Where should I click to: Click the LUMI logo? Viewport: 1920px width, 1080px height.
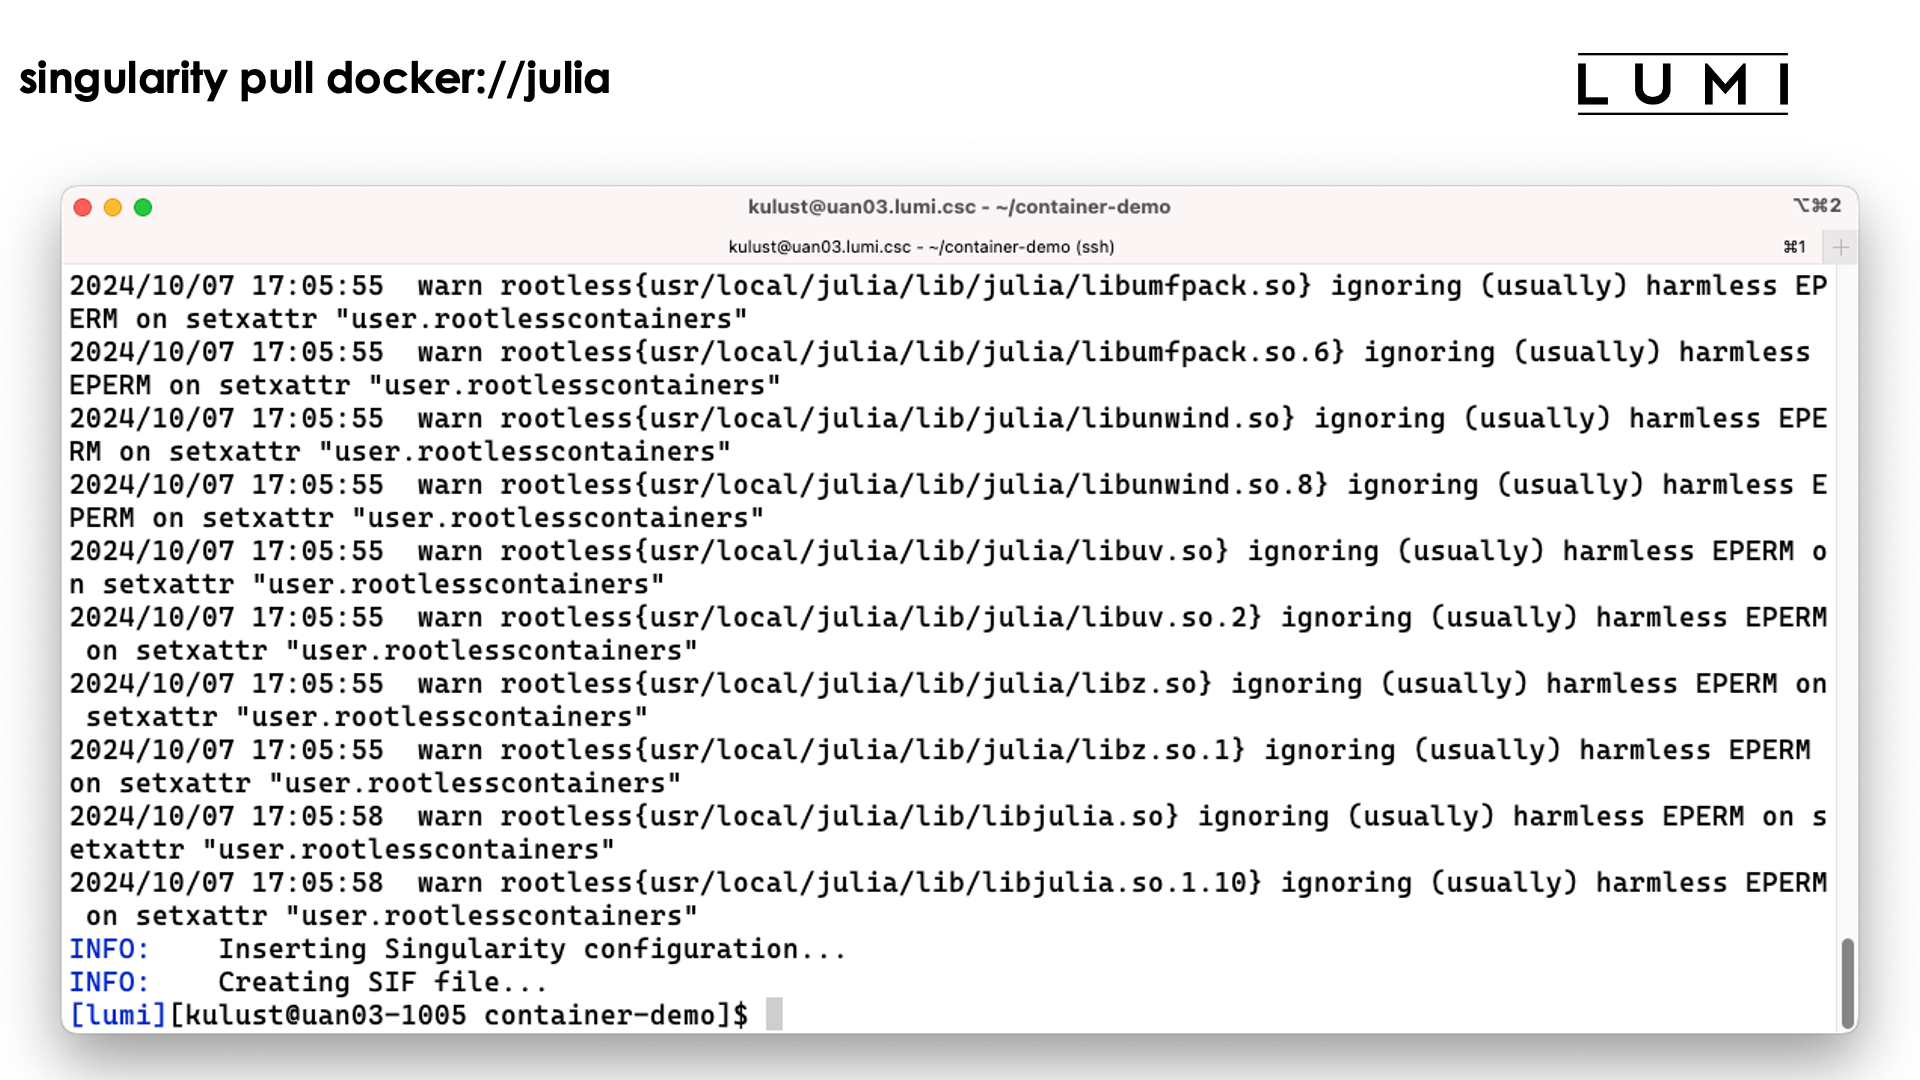click(1682, 84)
